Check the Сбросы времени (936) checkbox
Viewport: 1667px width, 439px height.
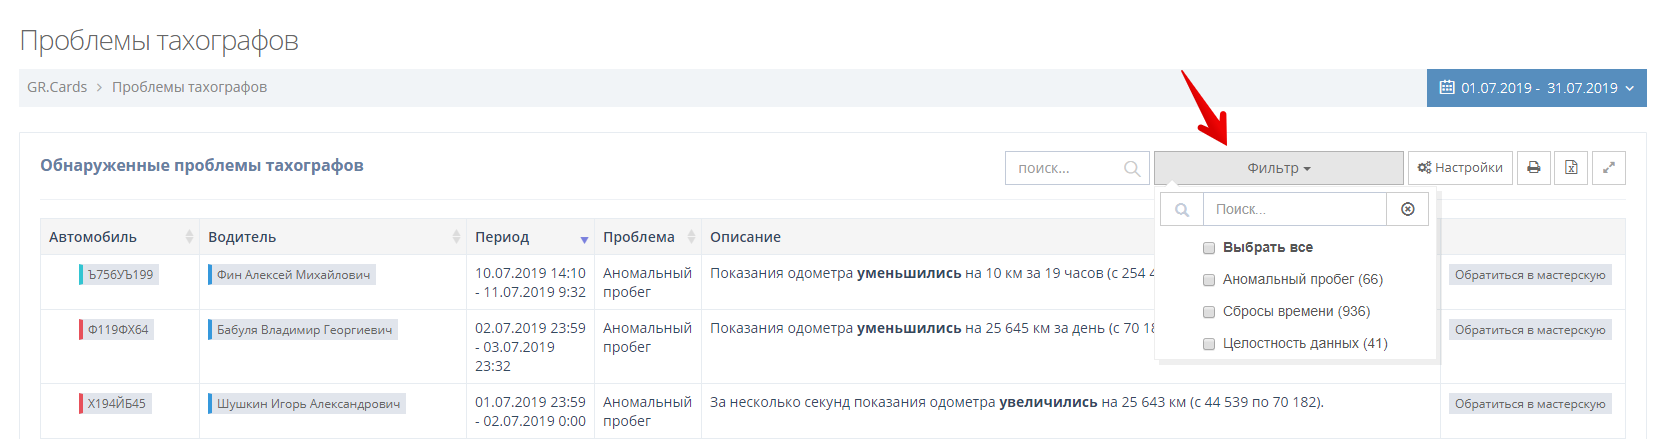1209,312
